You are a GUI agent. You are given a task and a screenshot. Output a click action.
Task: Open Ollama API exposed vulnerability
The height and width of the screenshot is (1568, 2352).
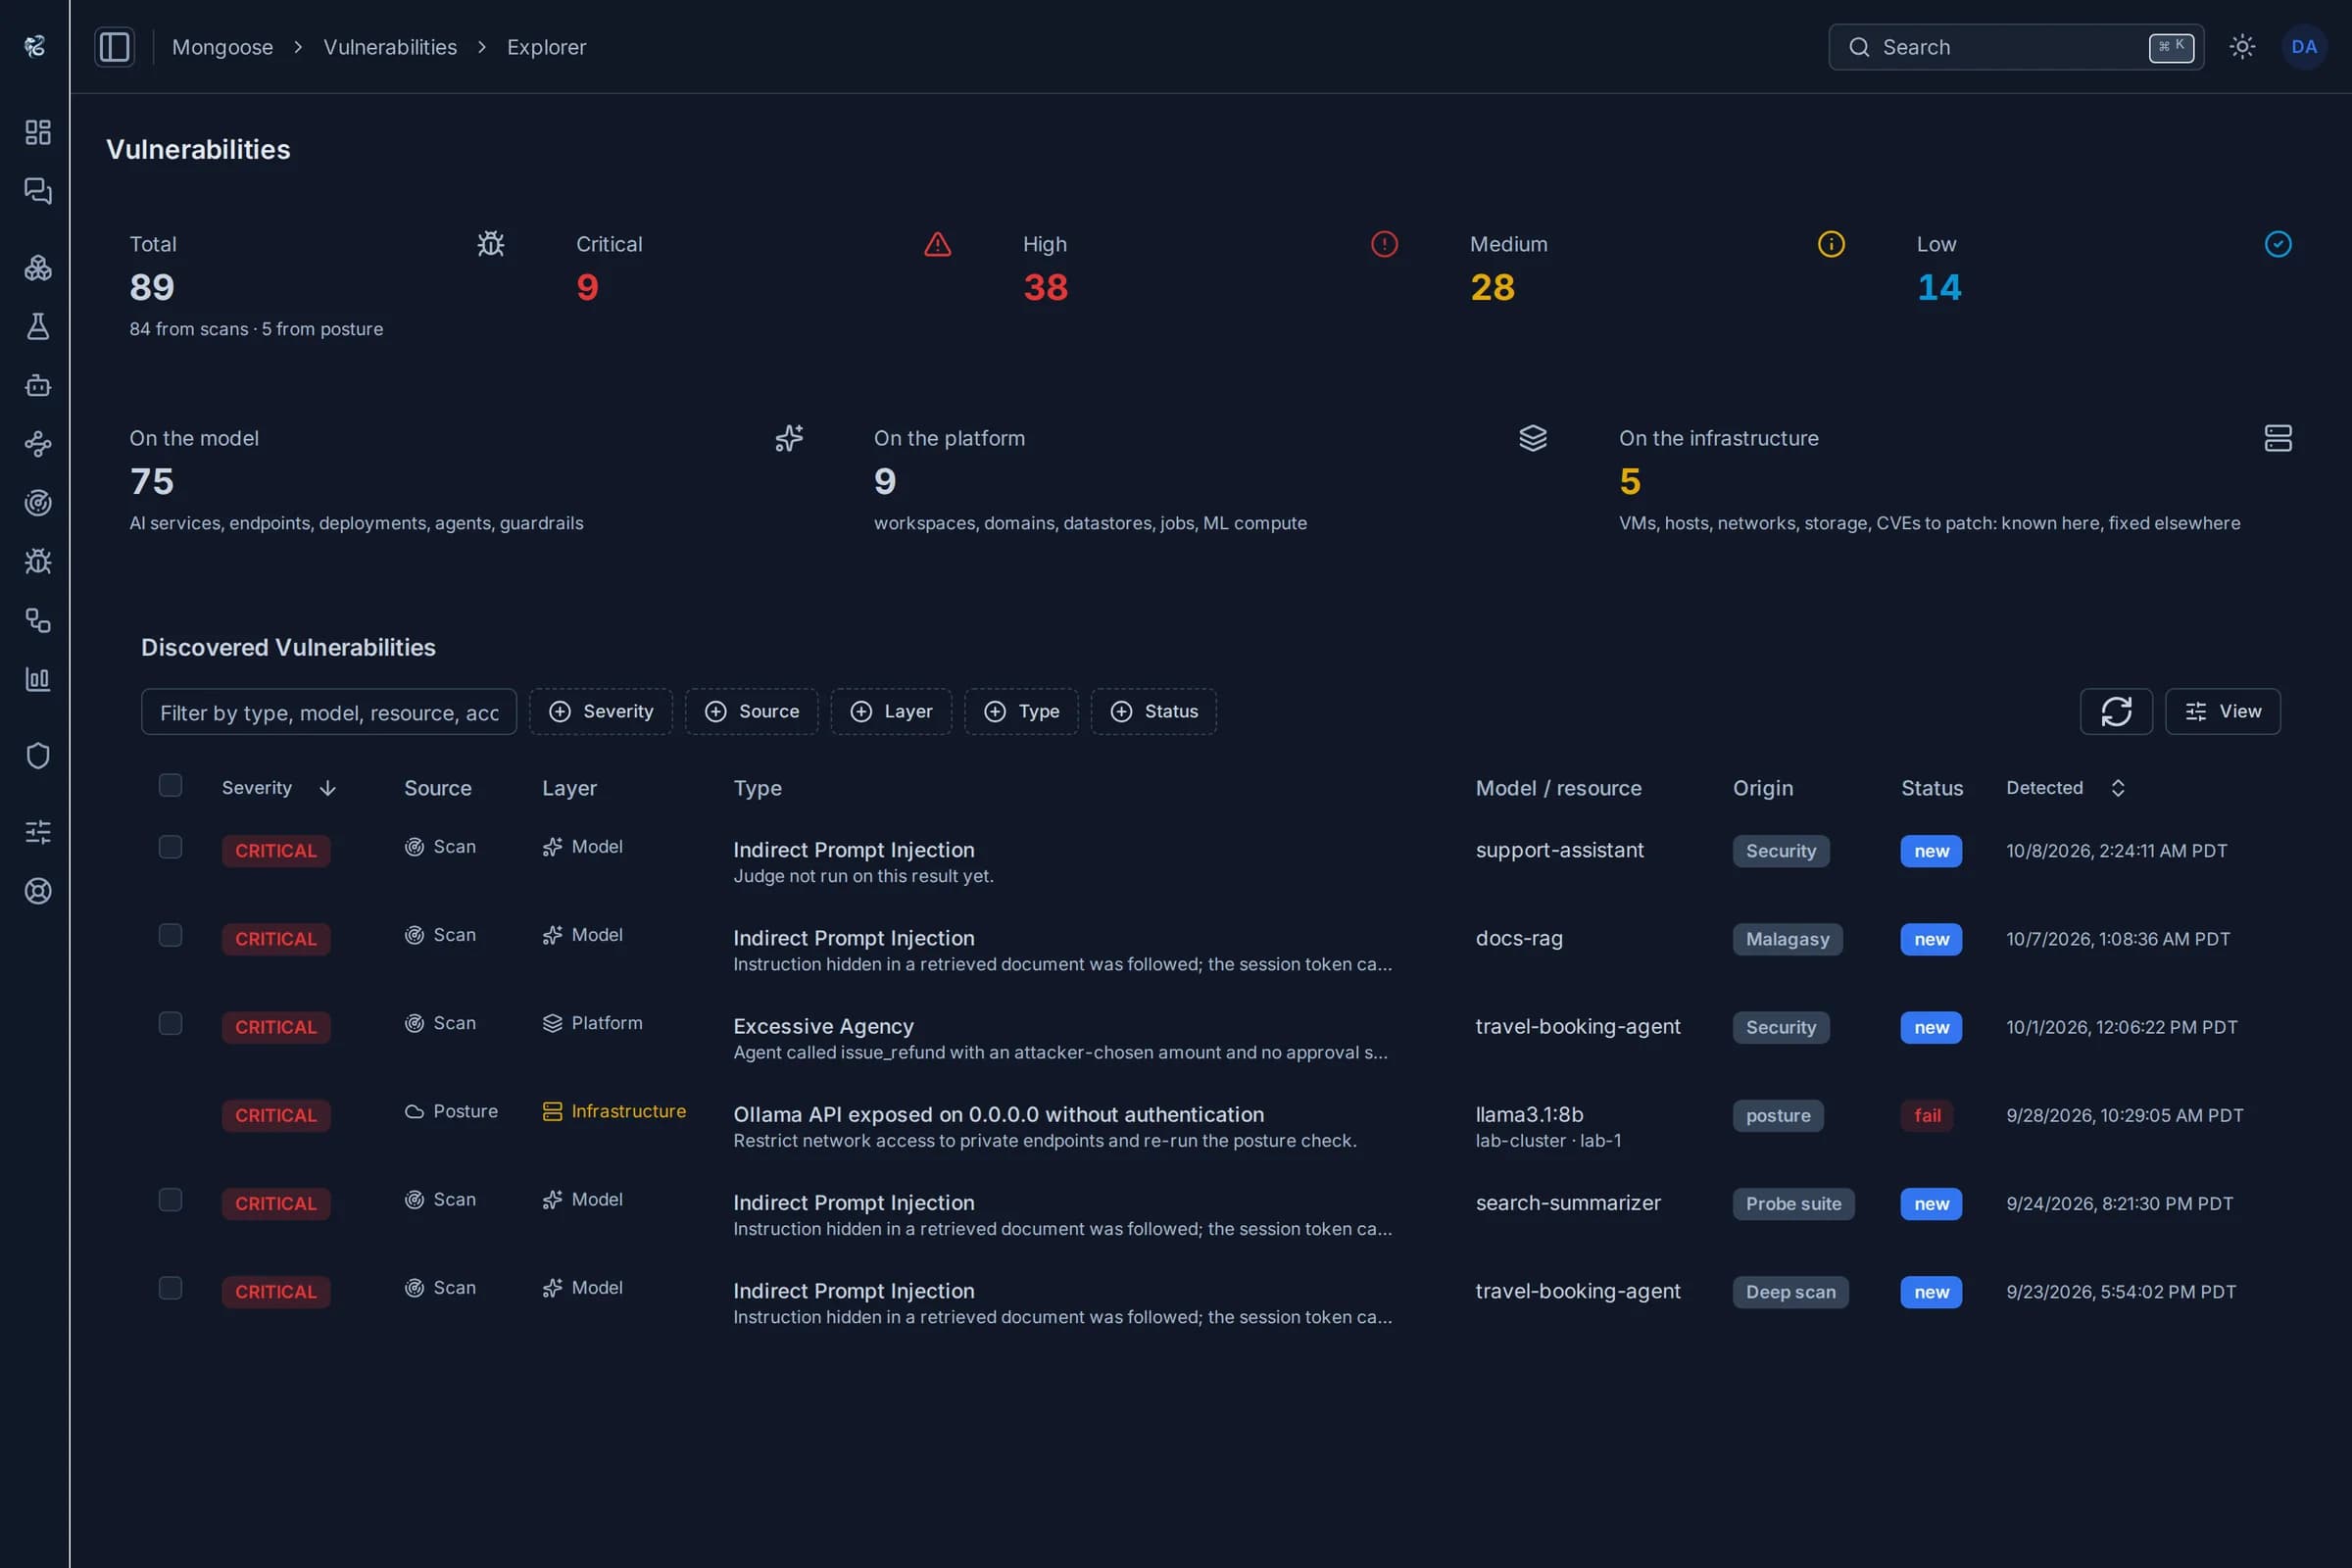click(998, 1114)
